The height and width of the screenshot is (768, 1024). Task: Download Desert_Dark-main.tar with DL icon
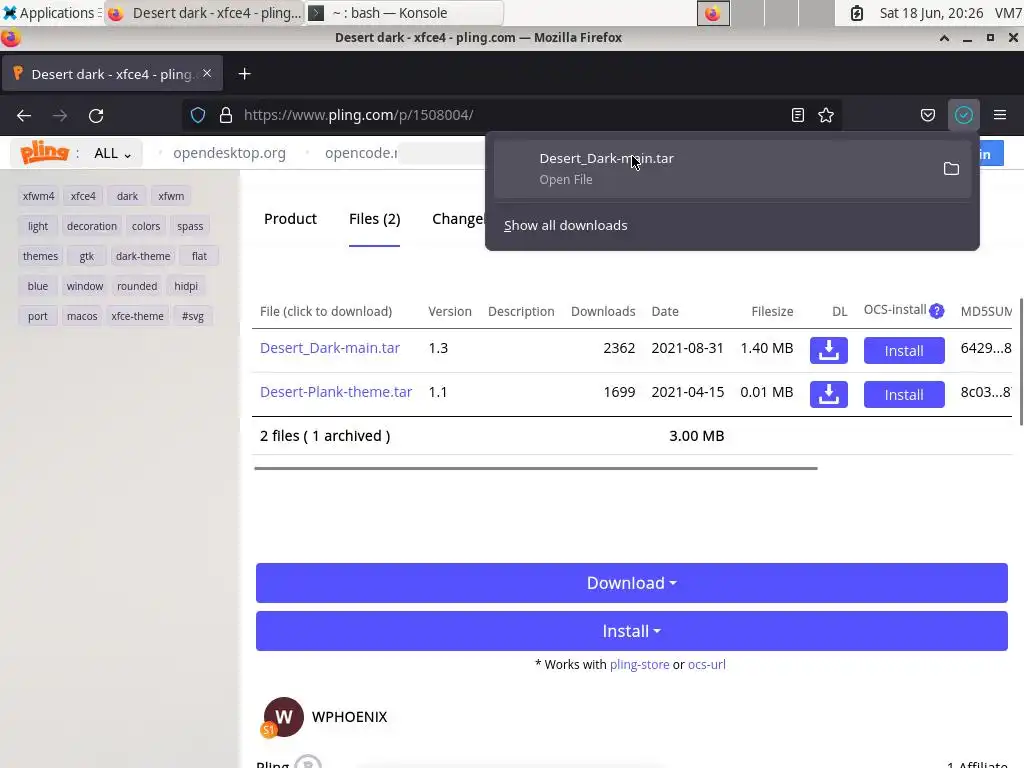pyautogui.click(x=829, y=350)
